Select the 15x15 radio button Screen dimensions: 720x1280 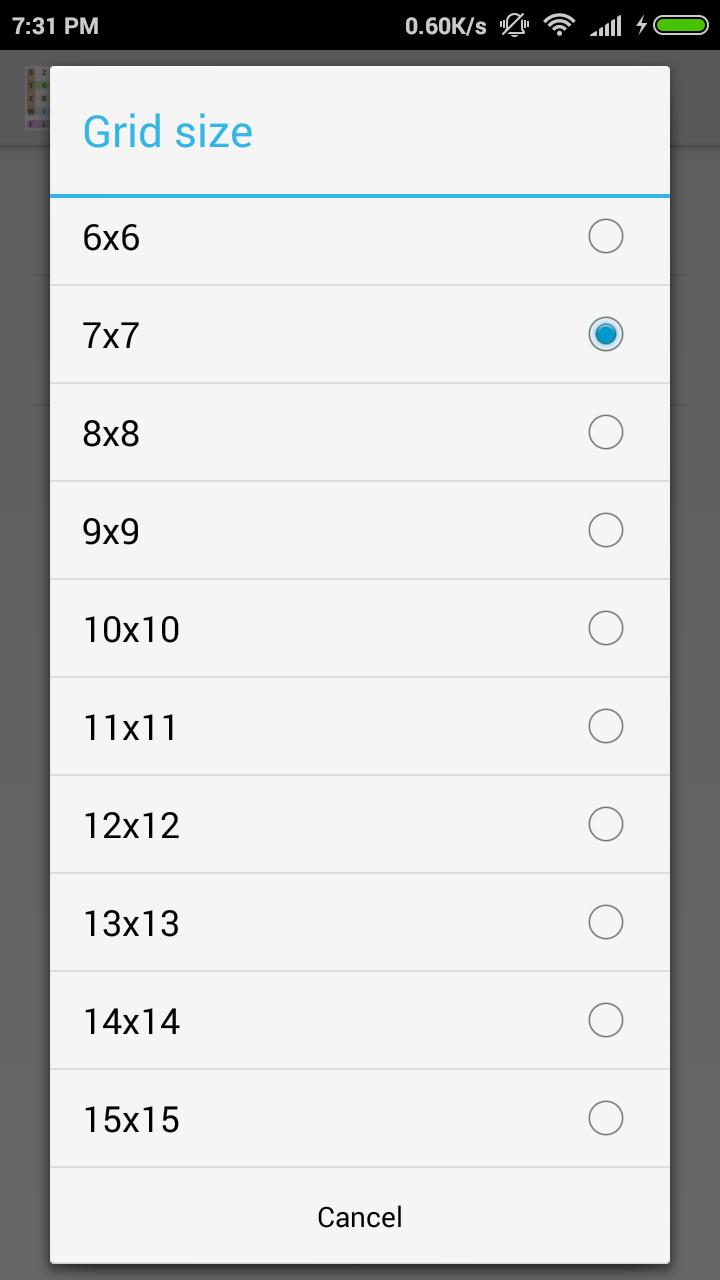(605, 1118)
